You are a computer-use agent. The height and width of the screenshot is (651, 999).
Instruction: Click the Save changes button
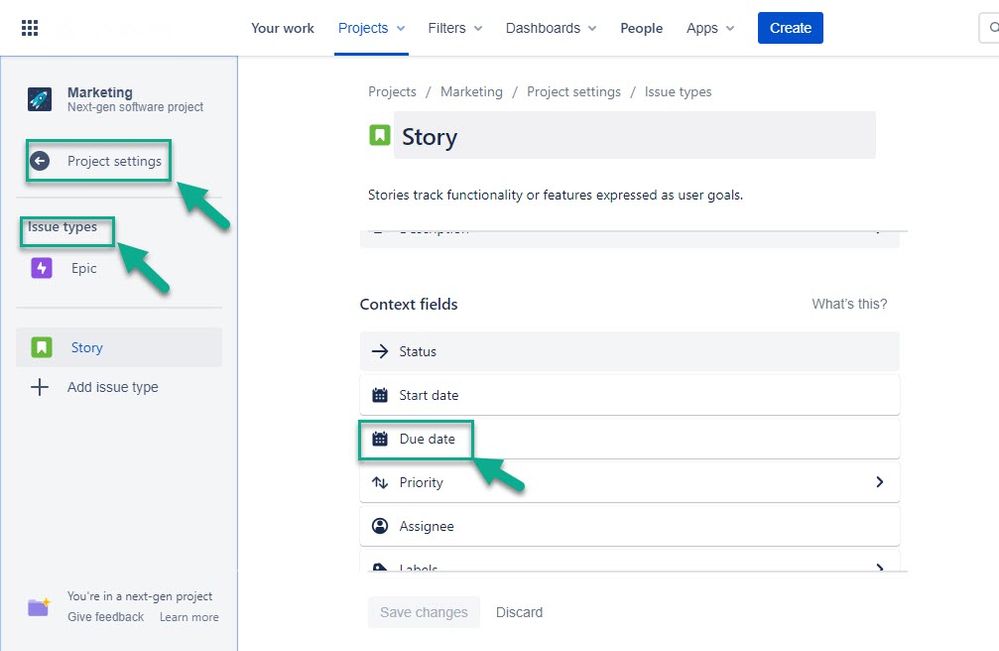tap(424, 612)
